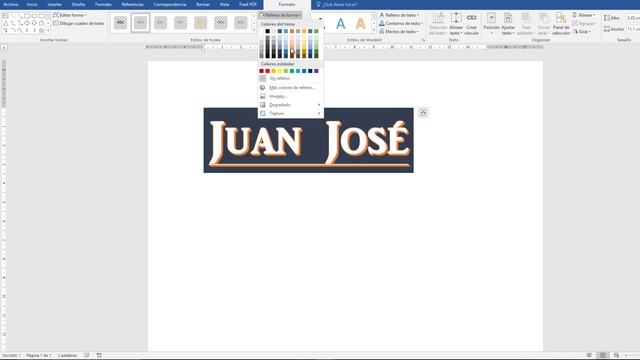Apply the orange A WordArt style
The image size is (640, 360).
360,24
